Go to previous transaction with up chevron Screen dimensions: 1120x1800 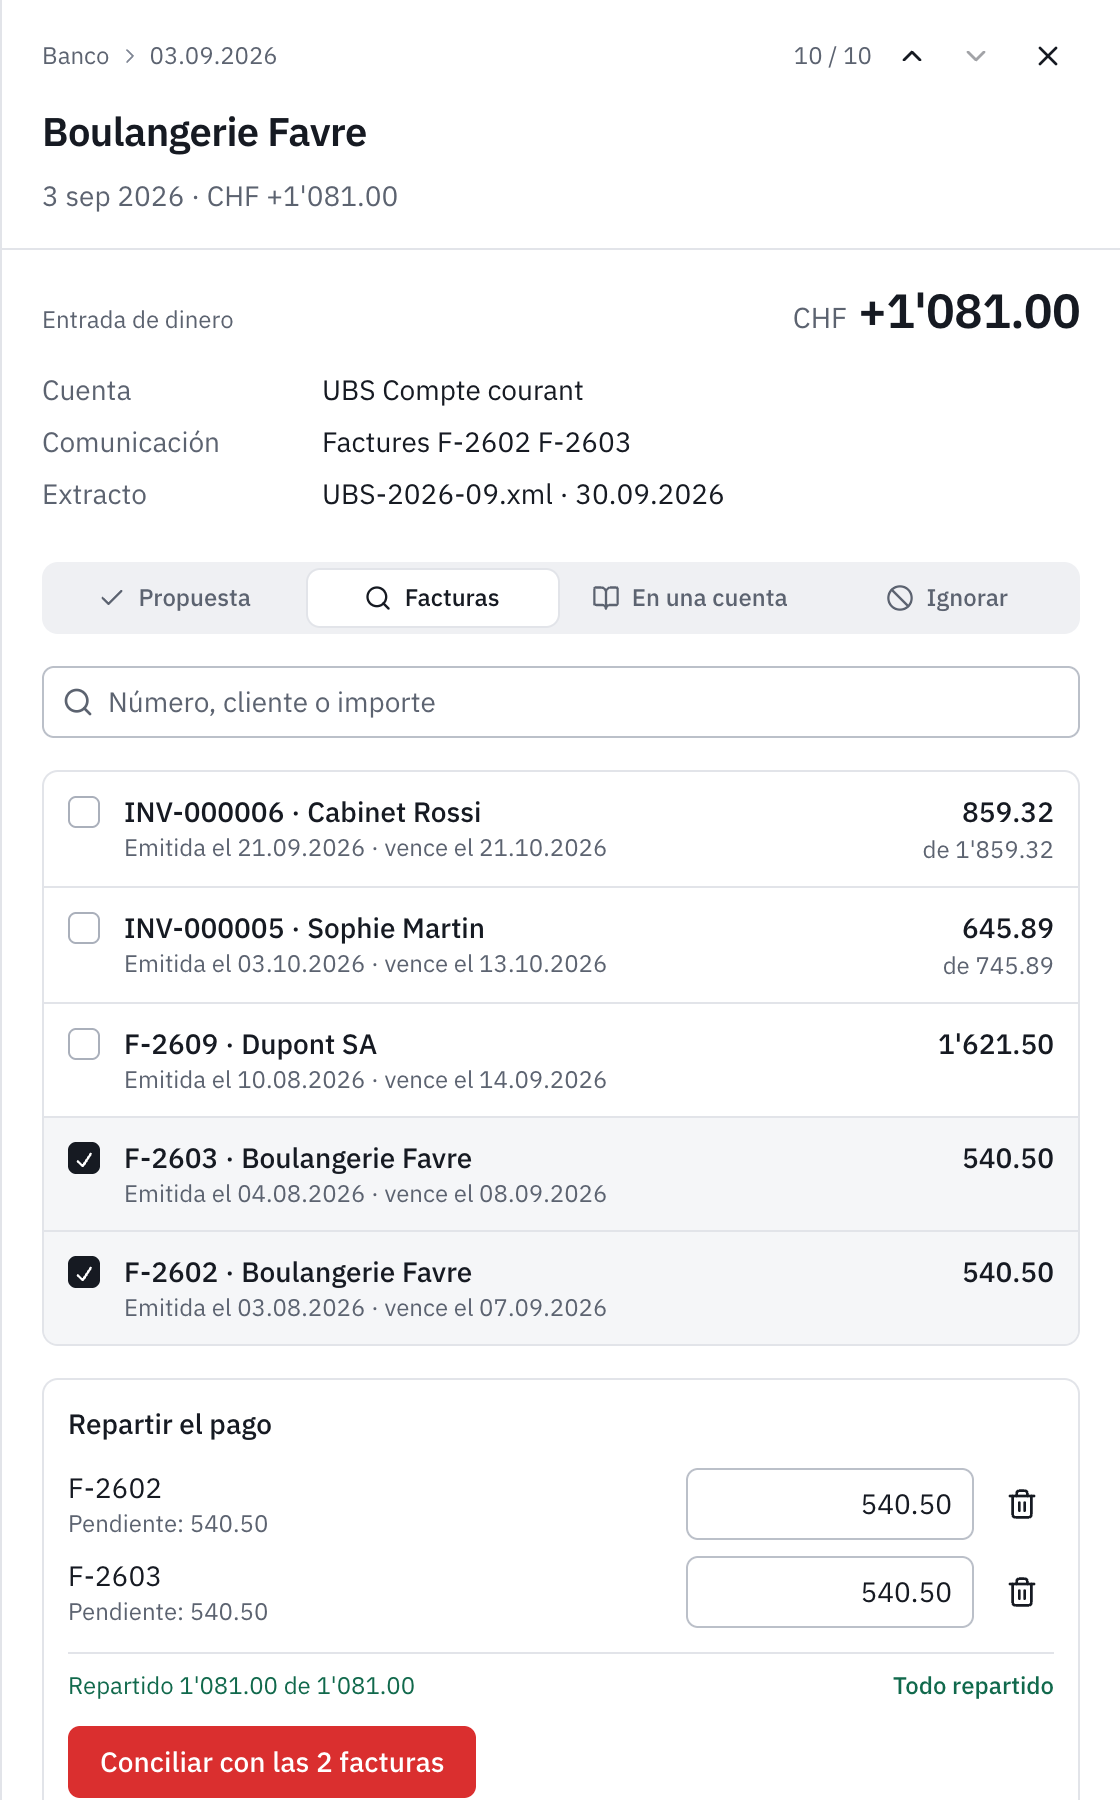click(x=912, y=56)
